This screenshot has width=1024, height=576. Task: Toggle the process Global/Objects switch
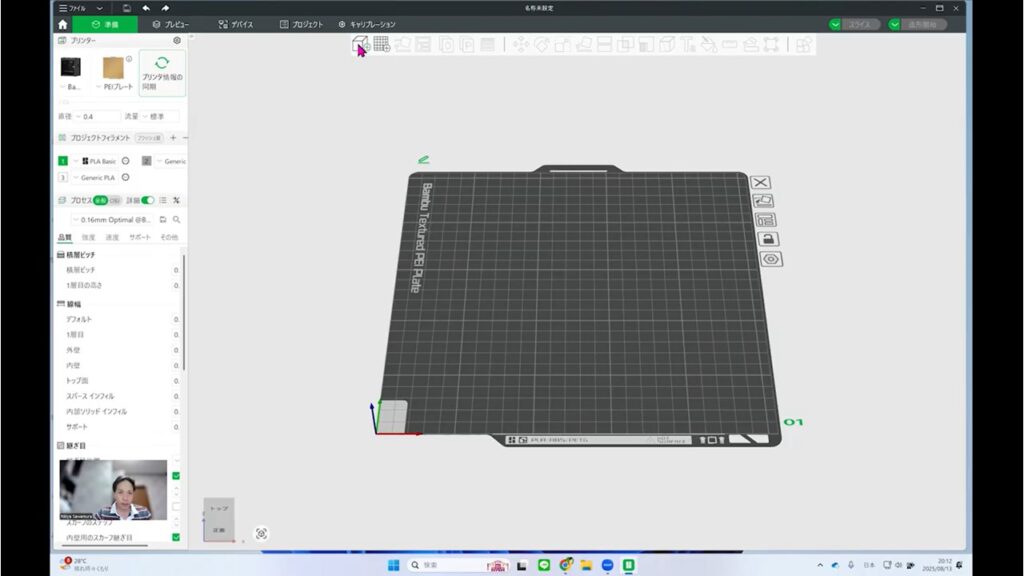tap(107, 200)
